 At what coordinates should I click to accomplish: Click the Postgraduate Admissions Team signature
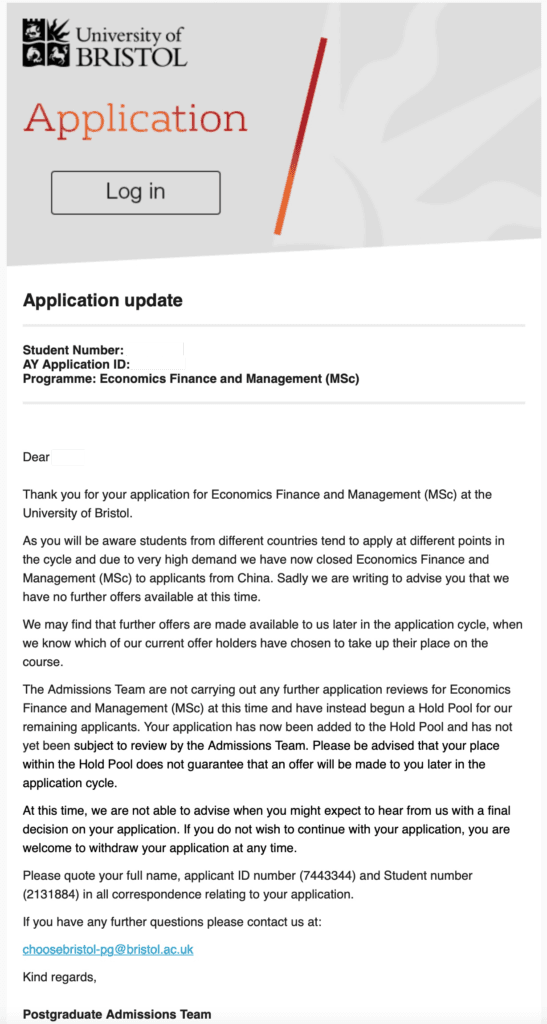click(117, 1014)
